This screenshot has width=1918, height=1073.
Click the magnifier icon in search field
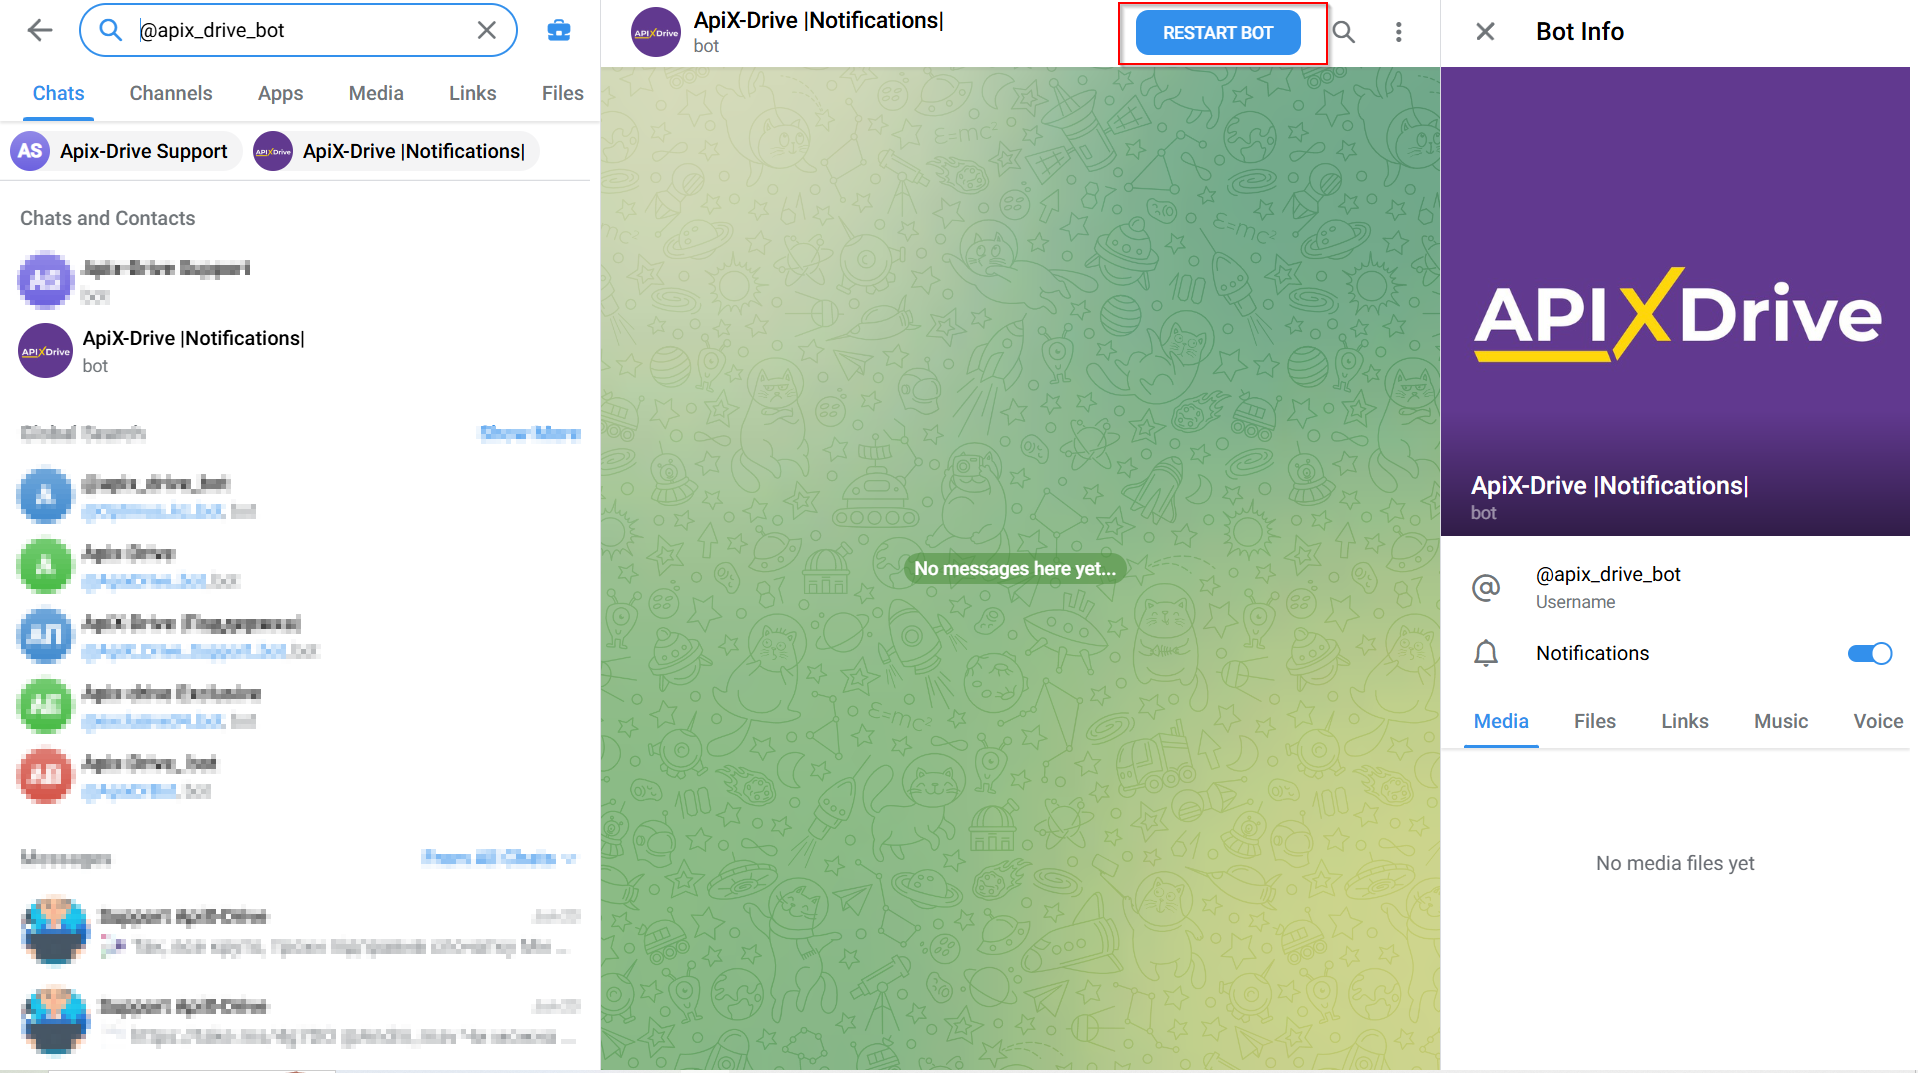tap(111, 30)
